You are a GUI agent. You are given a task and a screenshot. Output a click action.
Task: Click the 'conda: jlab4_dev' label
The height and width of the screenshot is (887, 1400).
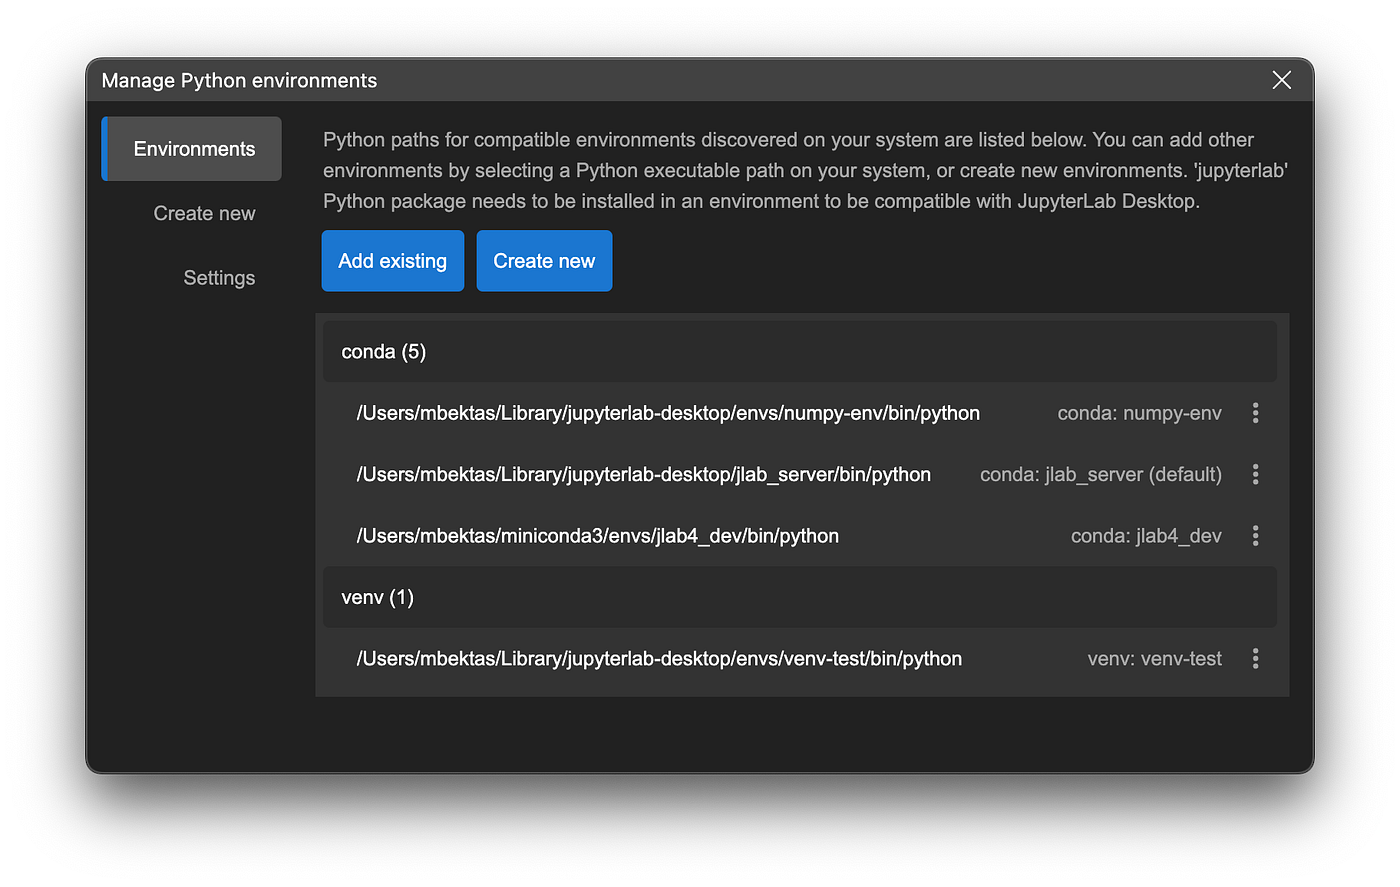click(1146, 536)
